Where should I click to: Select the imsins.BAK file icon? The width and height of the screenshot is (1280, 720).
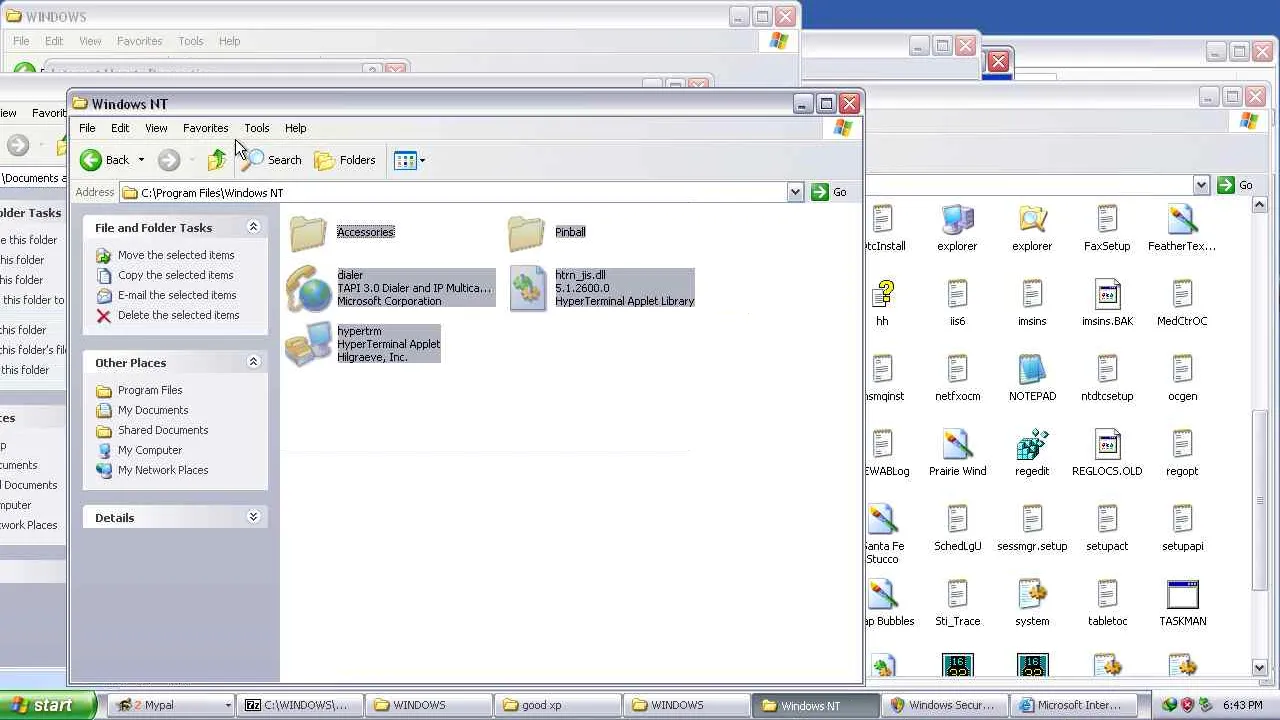(1107, 295)
